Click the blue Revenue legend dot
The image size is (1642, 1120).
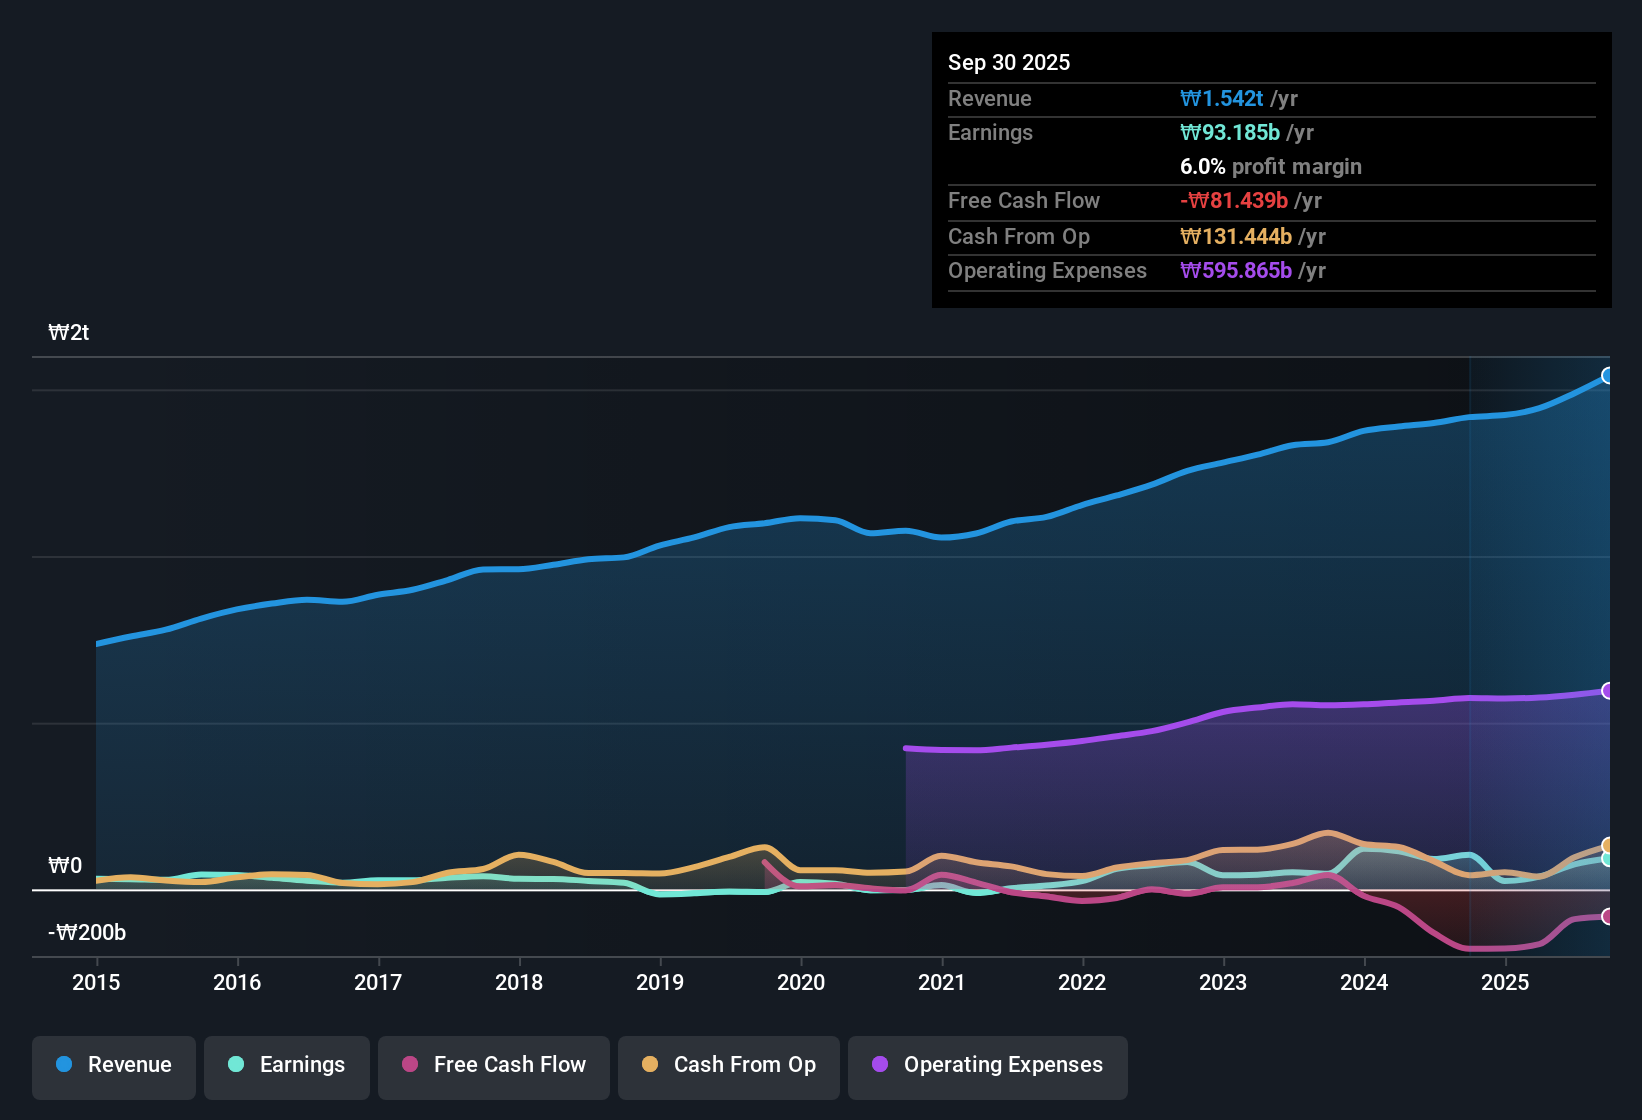tap(63, 1065)
